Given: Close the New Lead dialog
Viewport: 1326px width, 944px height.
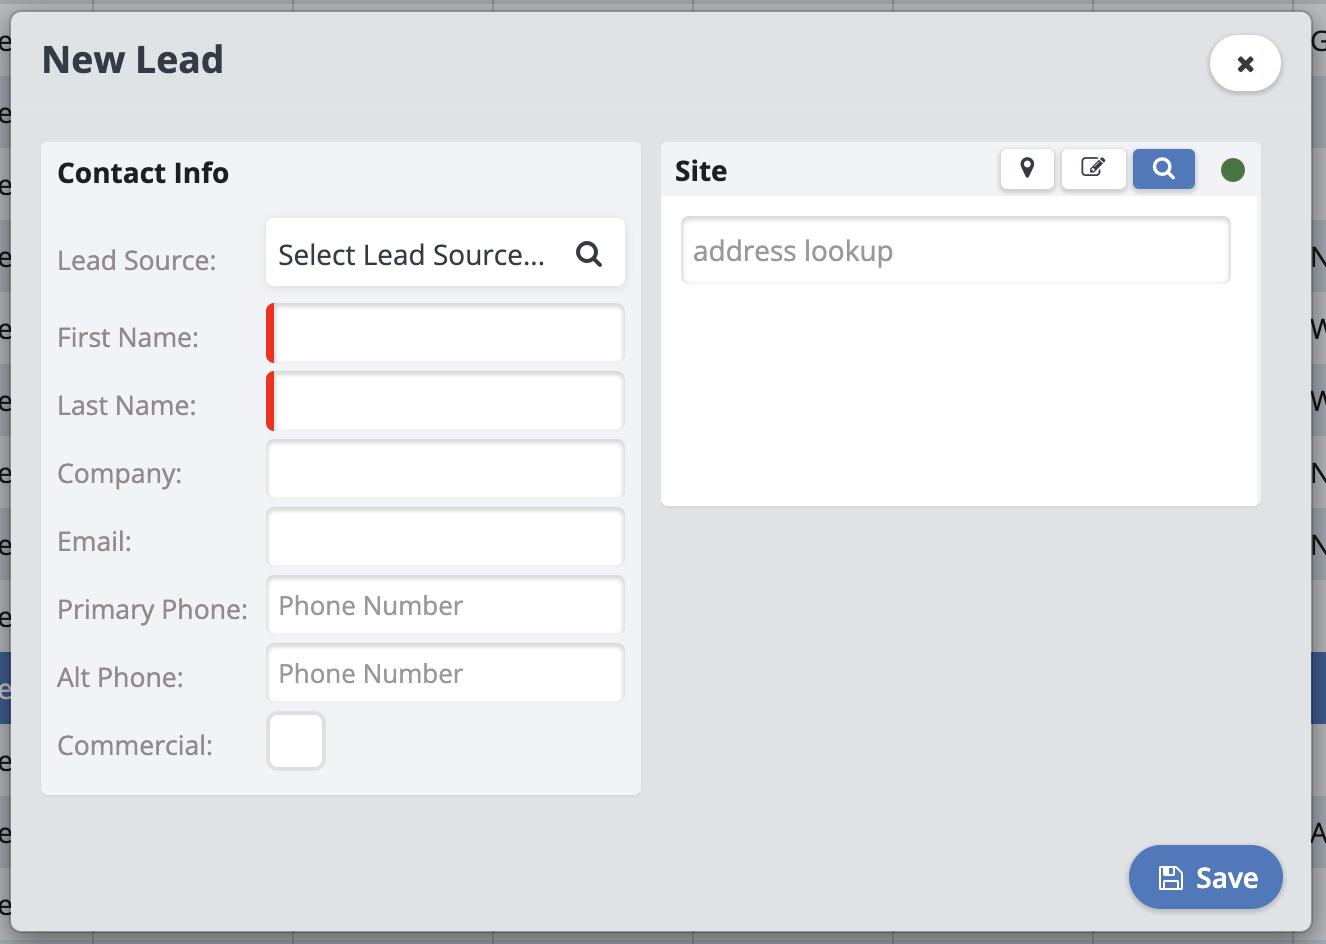Looking at the screenshot, I should coord(1245,64).
